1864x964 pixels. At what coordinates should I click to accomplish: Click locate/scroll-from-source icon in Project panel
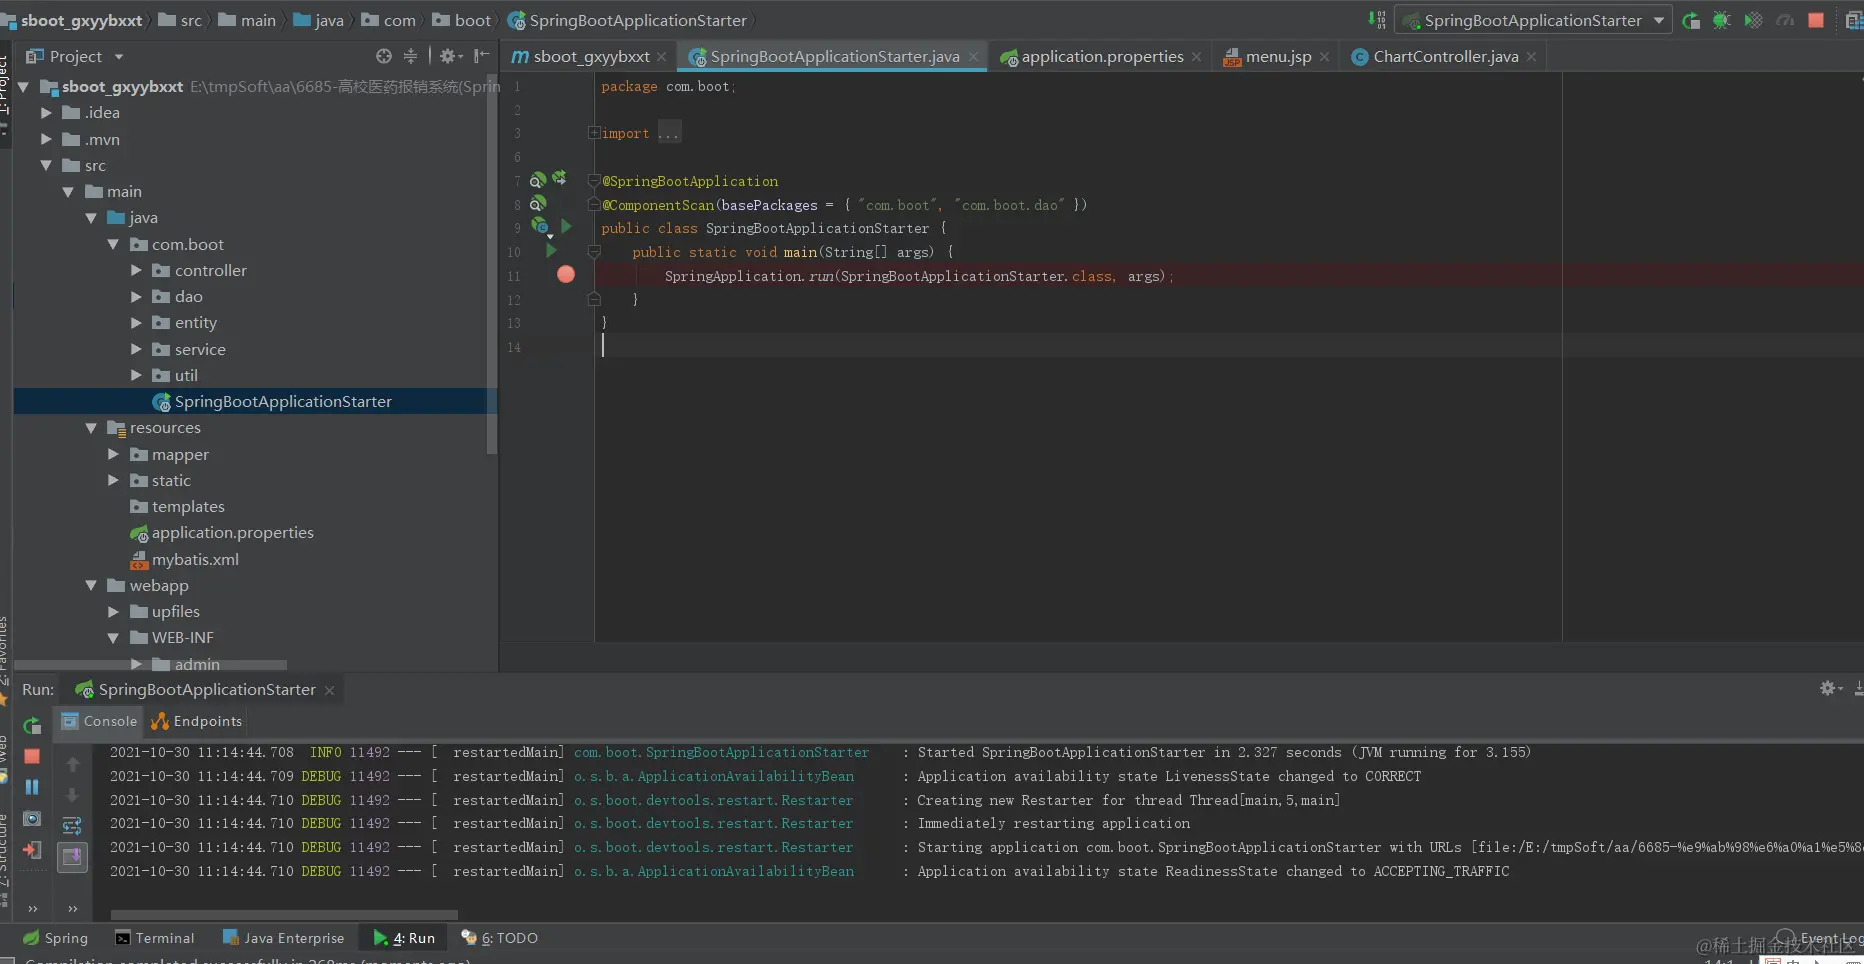click(384, 56)
